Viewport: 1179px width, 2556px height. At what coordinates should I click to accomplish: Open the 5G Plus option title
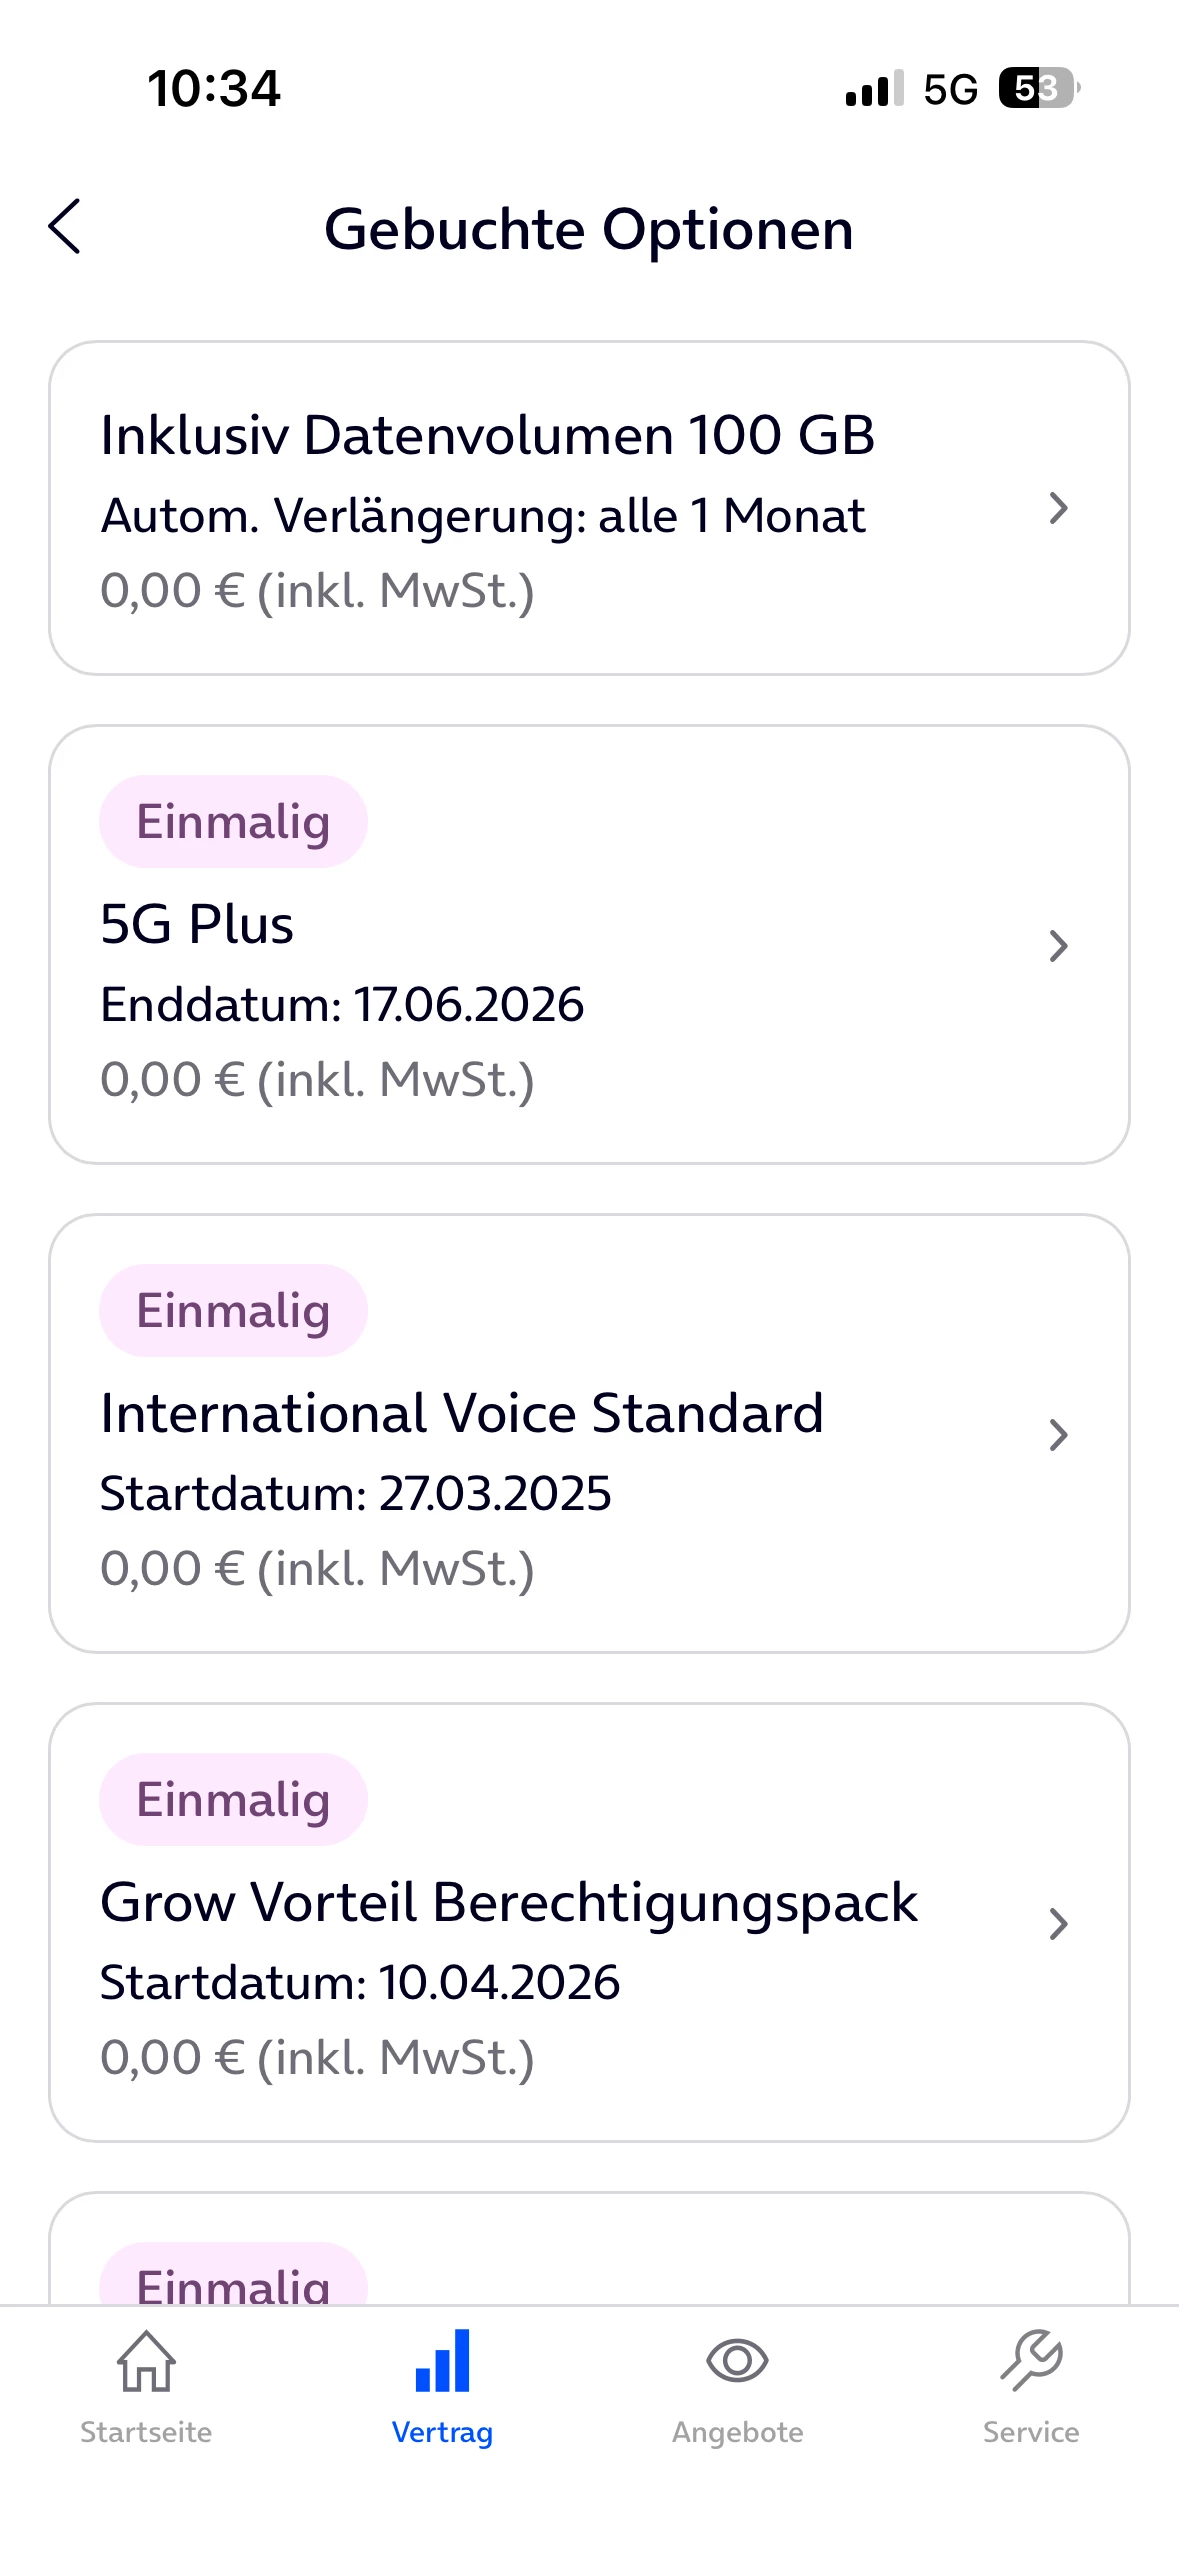197,924
